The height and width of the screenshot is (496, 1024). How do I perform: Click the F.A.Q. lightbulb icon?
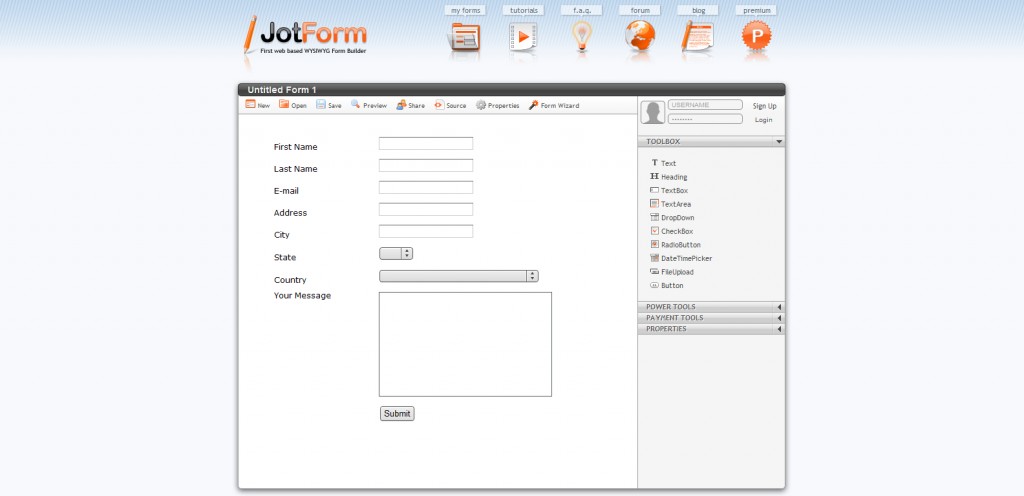point(581,36)
